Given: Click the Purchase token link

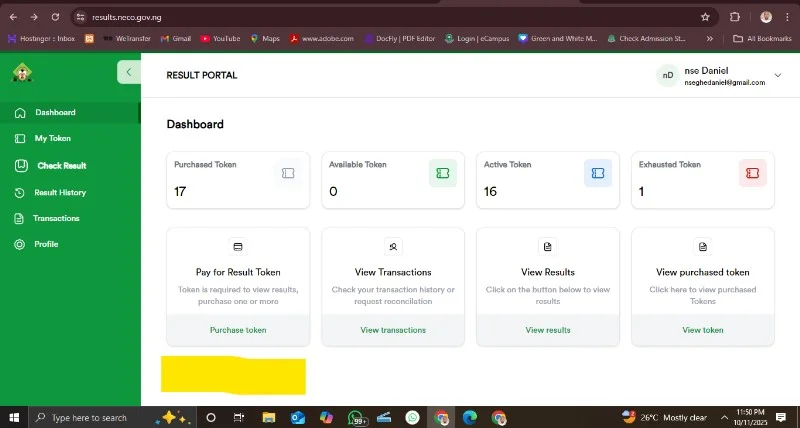Looking at the screenshot, I should pyautogui.click(x=238, y=330).
